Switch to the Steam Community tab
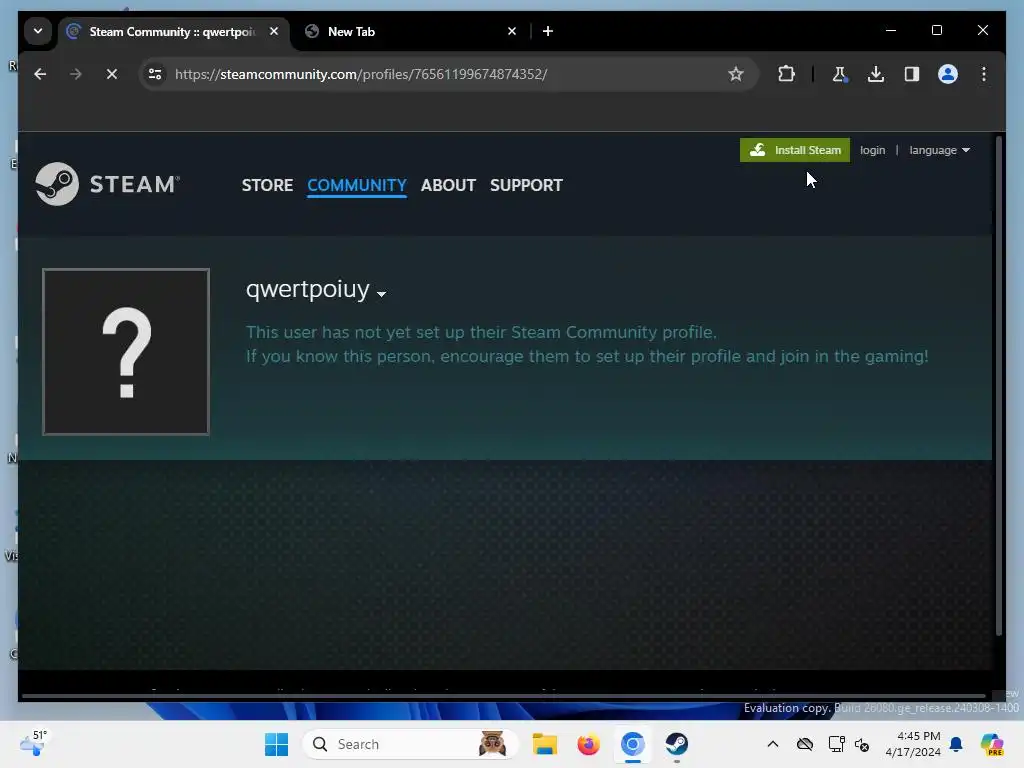 tap(173, 32)
